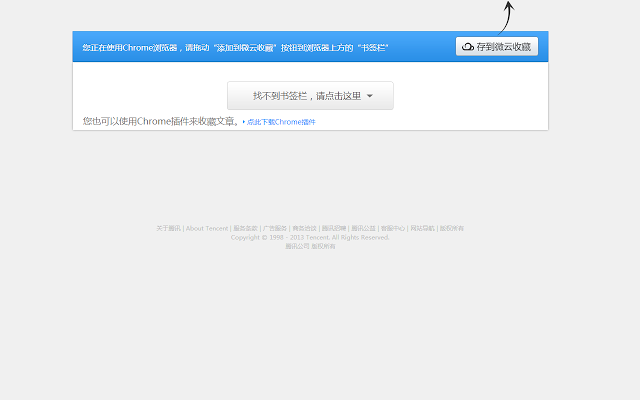The width and height of the screenshot is (640, 400).
Task: Select the 商务洽谈 footer link
Action: [x=304, y=228]
